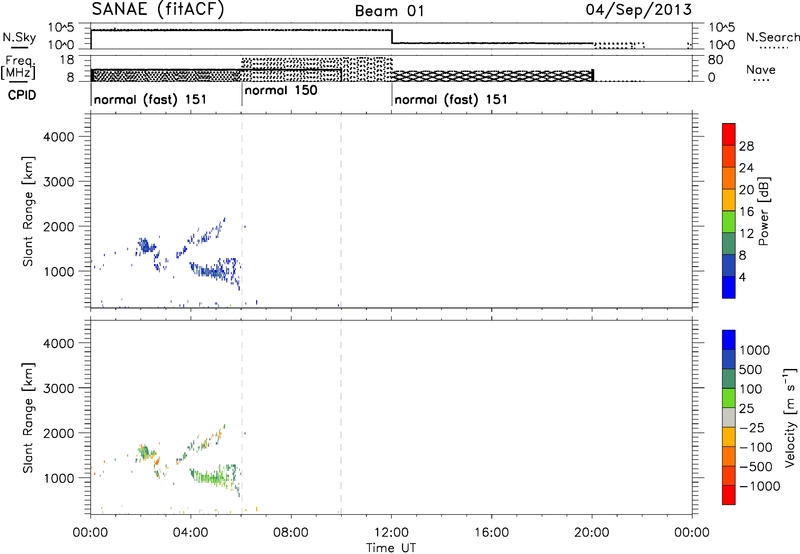Image resolution: width=800 pixels, height=554 pixels.
Task: Click the 'normal 150' CPID label
Action: click(x=281, y=91)
